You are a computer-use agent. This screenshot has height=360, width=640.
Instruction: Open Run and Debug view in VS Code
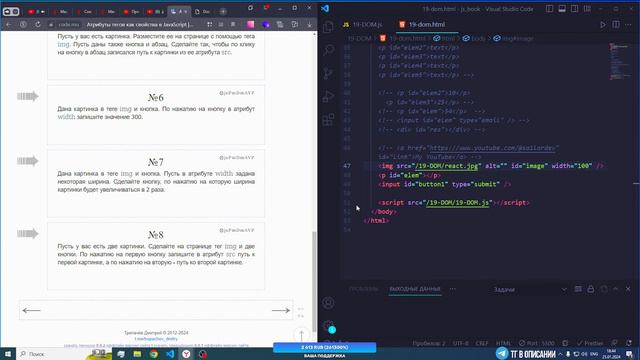point(328,97)
